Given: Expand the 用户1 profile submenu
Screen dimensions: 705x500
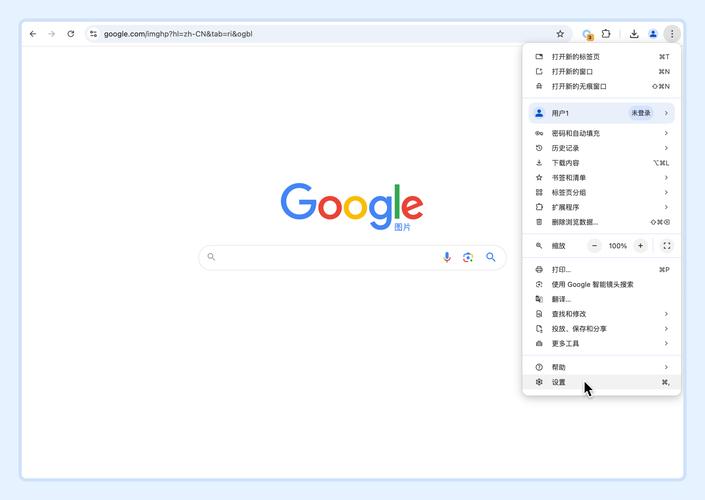Looking at the screenshot, I should pyautogui.click(x=602, y=113).
